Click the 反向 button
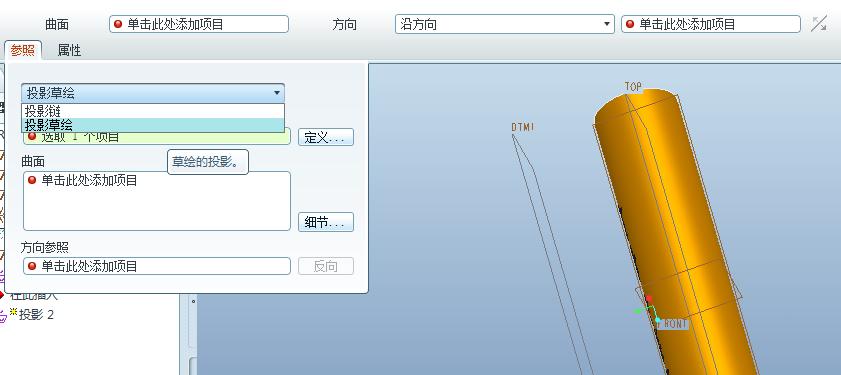This screenshot has height=375, width=841. tap(326, 266)
